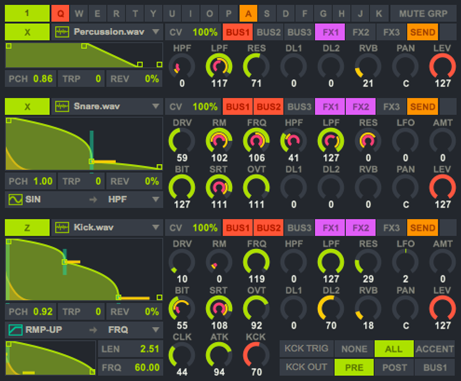Click the FRQ 60.00 field
The width and height of the screenshot is (461, 381).
[130, 367]
